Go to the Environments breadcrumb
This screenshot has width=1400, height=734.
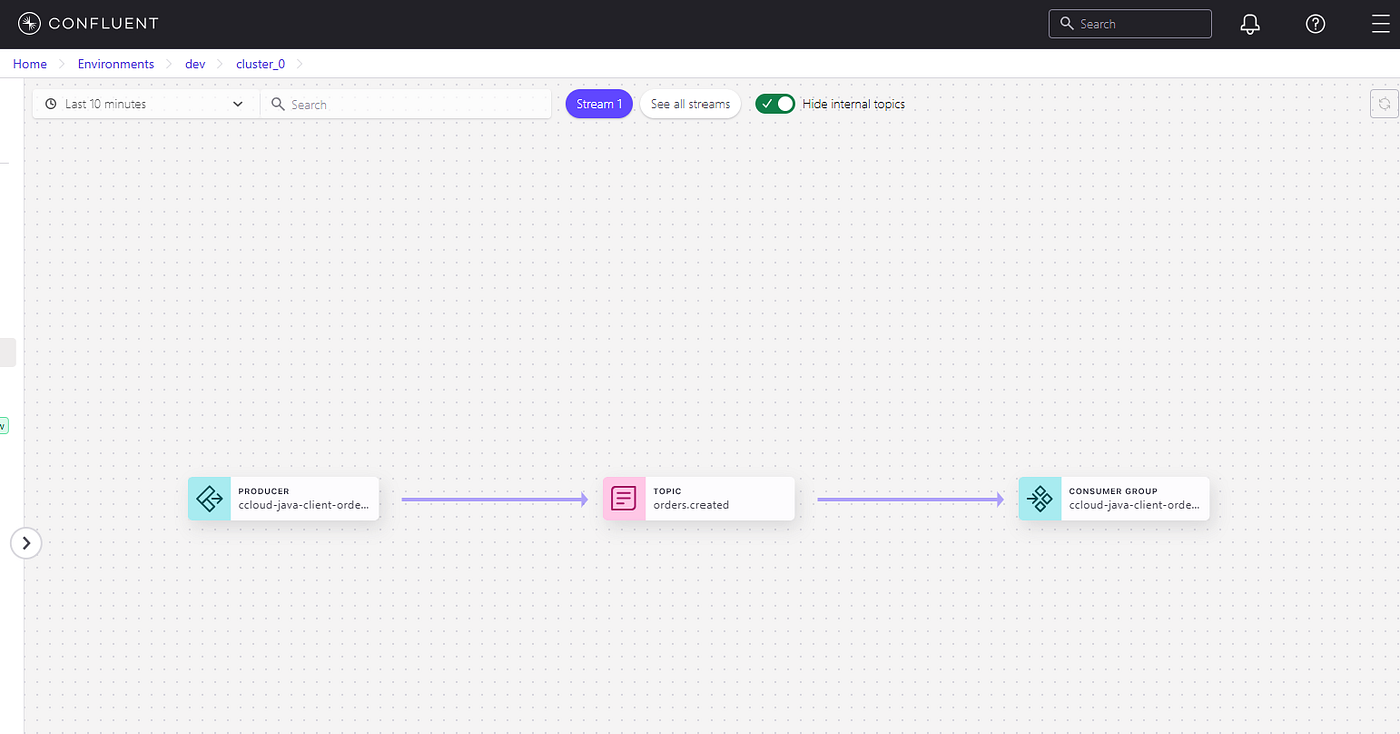pyautogui.click(x=116, y=64)
